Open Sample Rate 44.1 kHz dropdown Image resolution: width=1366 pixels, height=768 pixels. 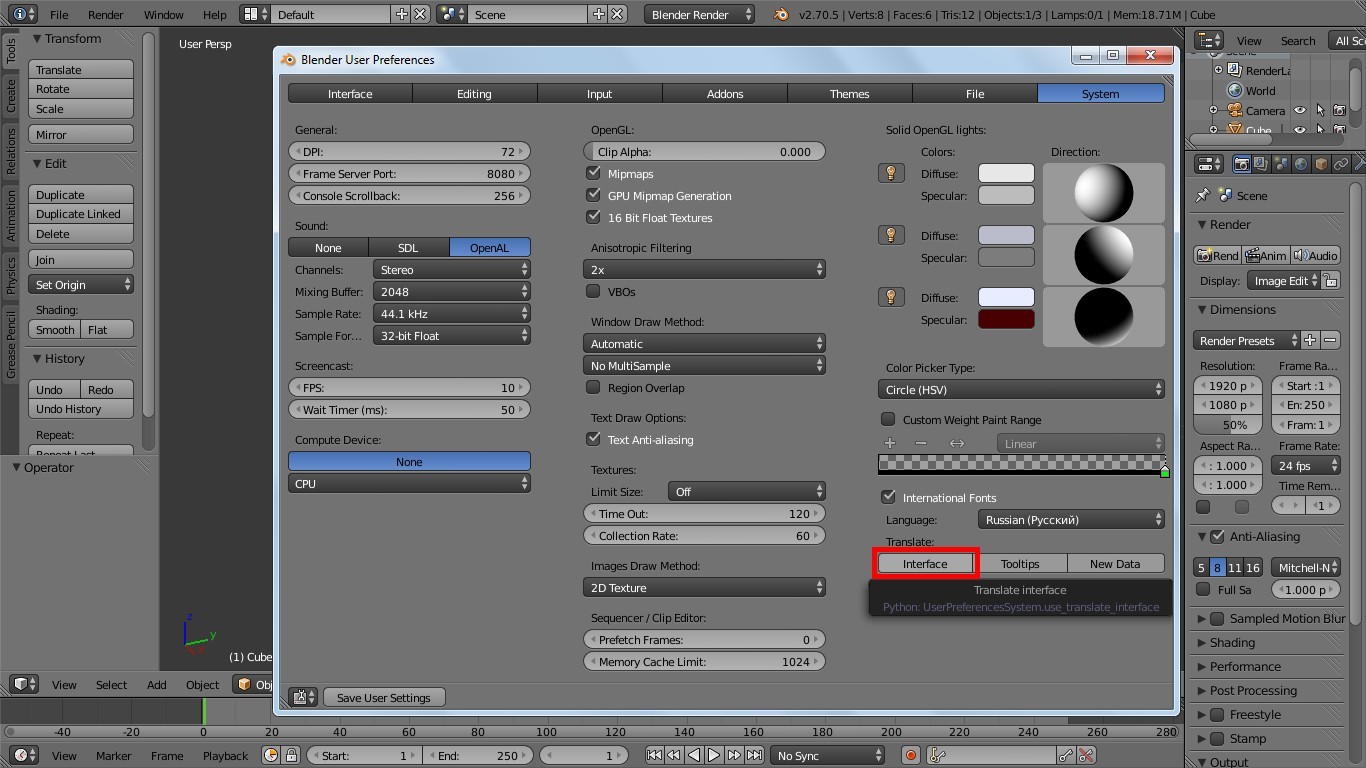pyautogui.click(x=451, y=314)
